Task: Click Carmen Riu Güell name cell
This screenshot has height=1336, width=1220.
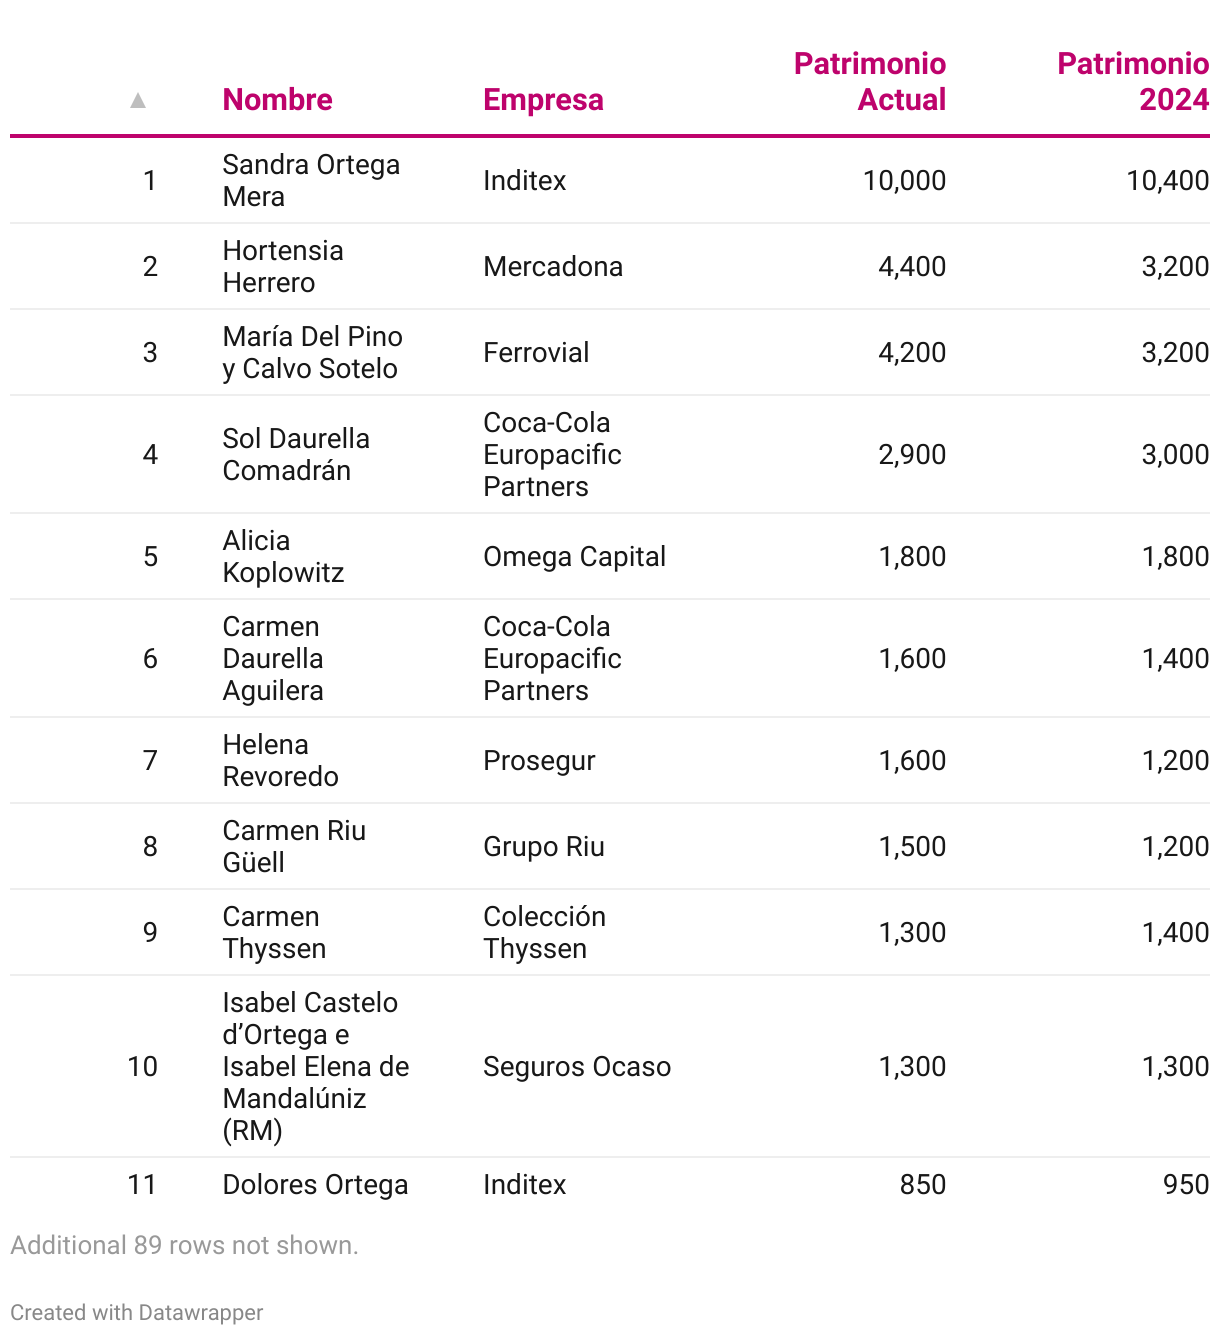Action: tap(294, 847)
